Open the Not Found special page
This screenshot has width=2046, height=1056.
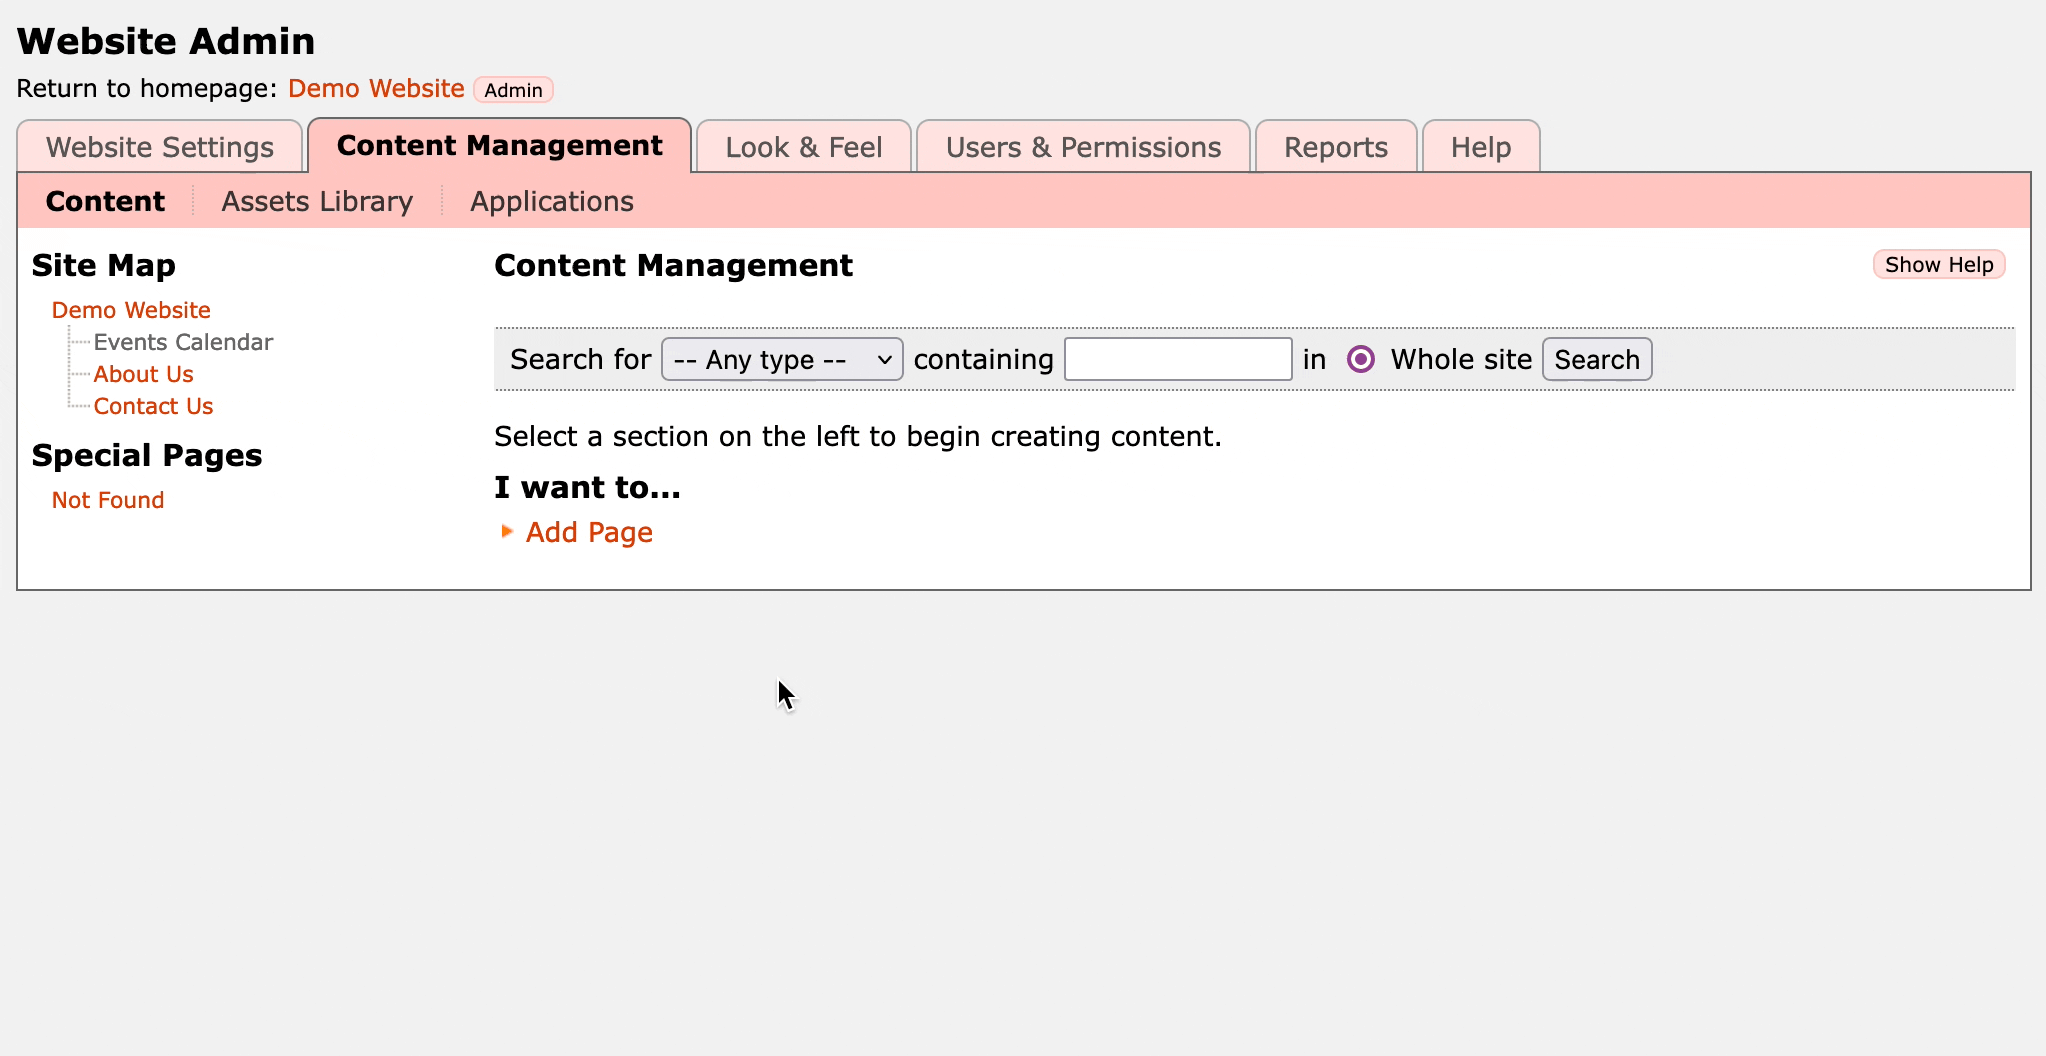[108, 500]
